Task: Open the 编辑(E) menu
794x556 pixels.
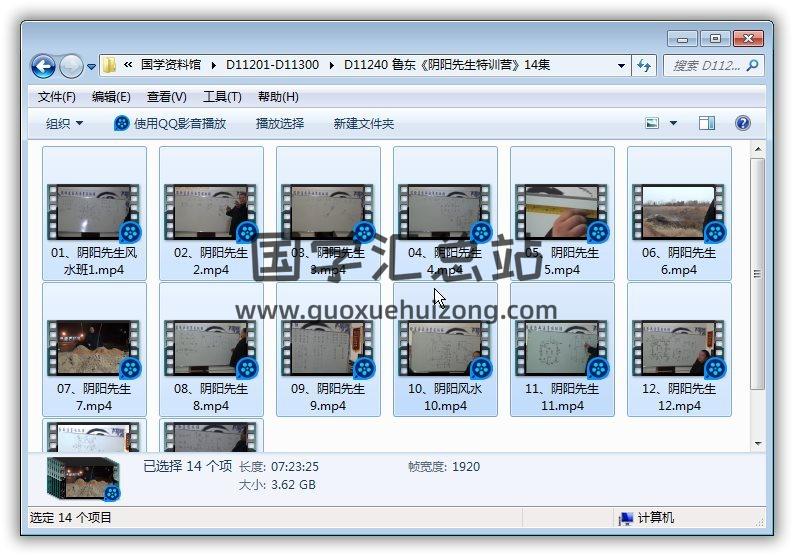Action: (x=111, y=97)
